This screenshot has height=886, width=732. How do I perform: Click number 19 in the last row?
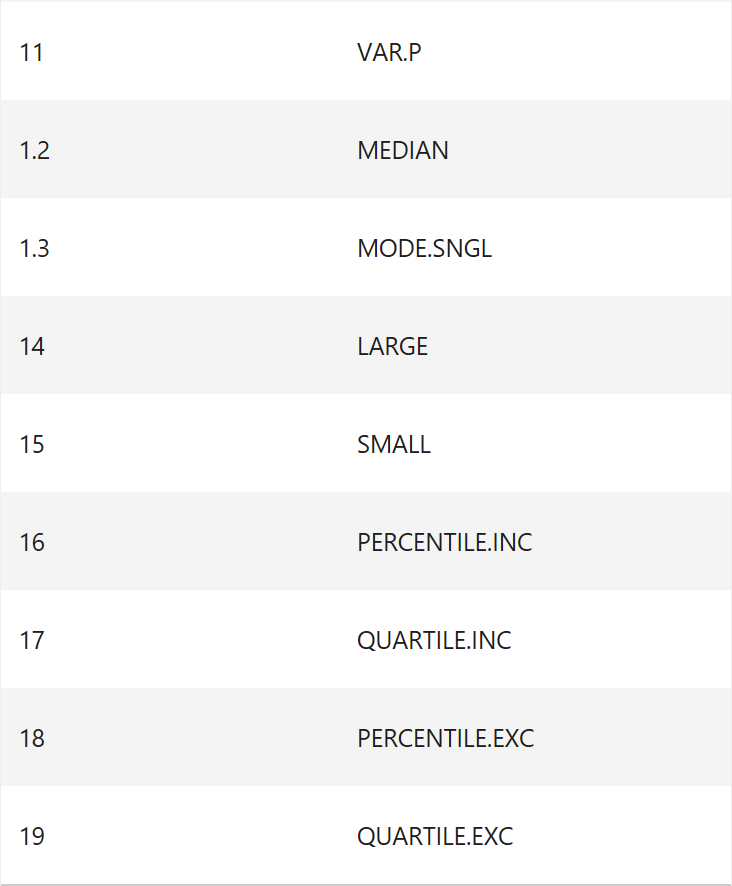pyautogui.click(x=32, y=836)
